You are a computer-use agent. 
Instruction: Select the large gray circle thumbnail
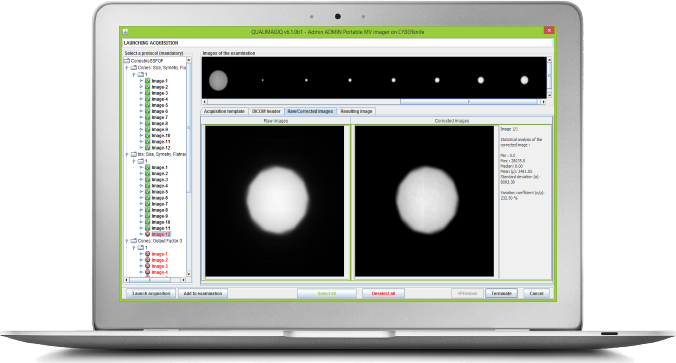pos(218,80)
